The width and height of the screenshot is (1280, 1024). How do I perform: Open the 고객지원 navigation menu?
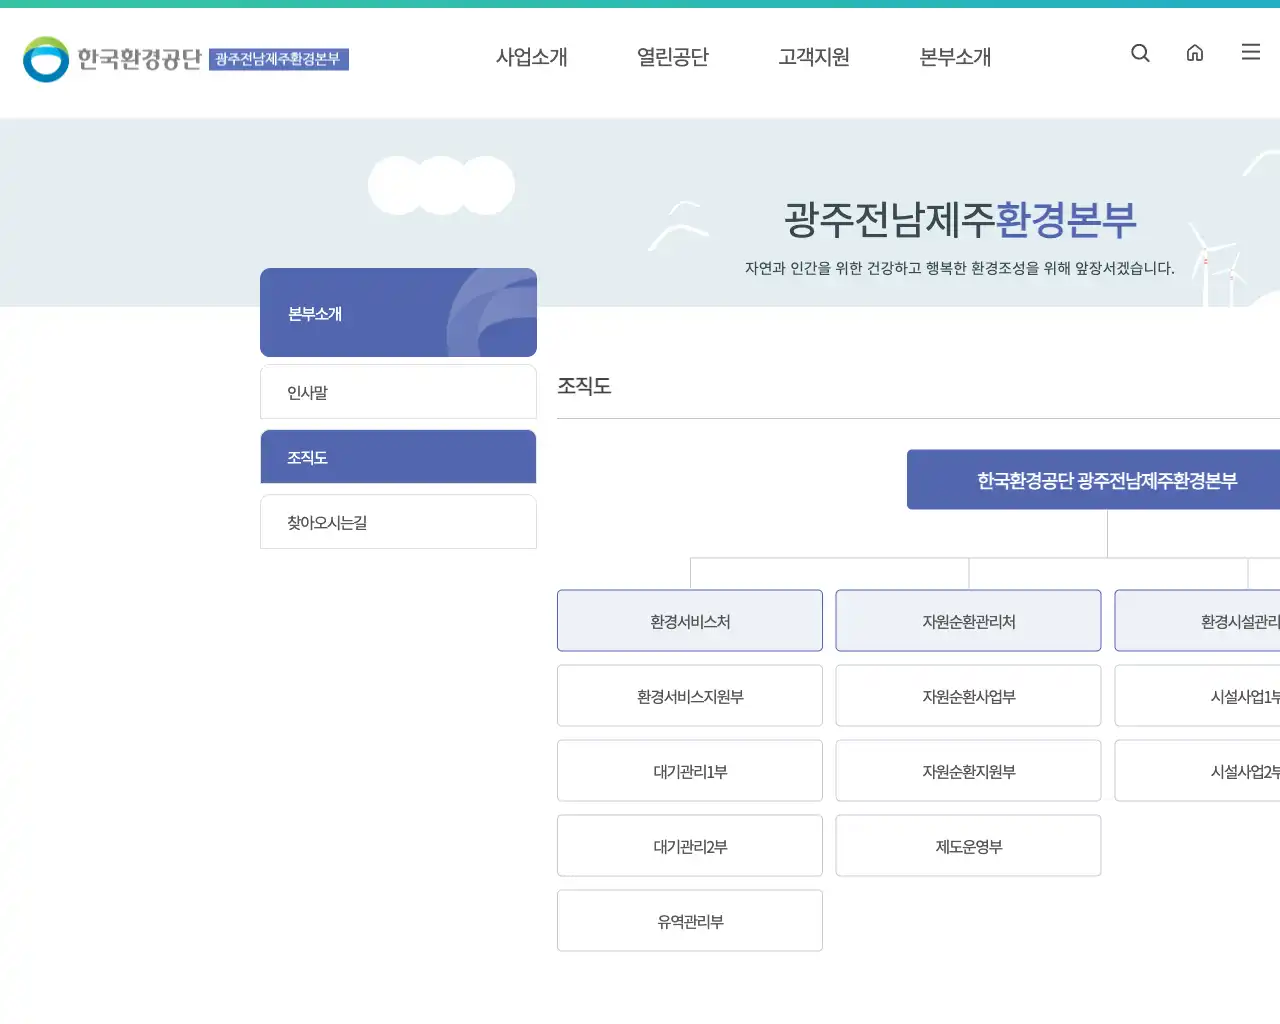coord(814,57)
